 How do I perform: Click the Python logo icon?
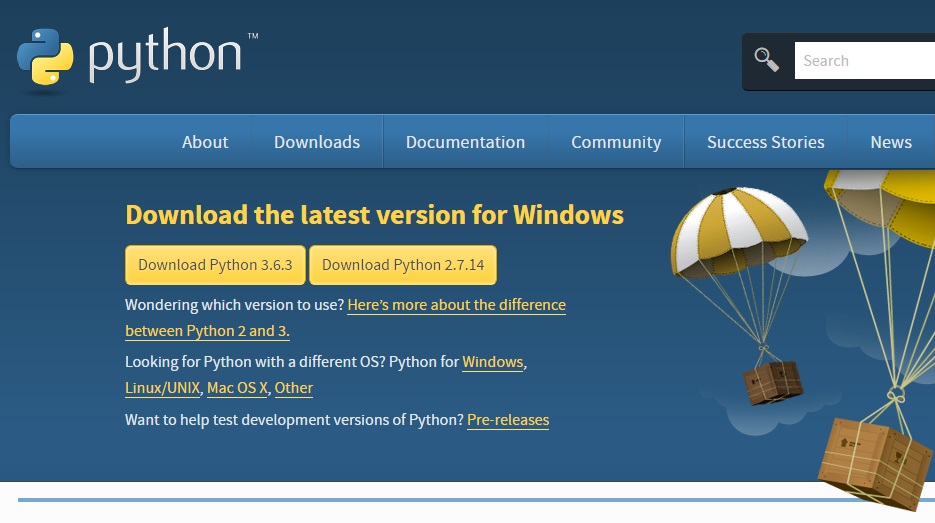click(45, 57)
